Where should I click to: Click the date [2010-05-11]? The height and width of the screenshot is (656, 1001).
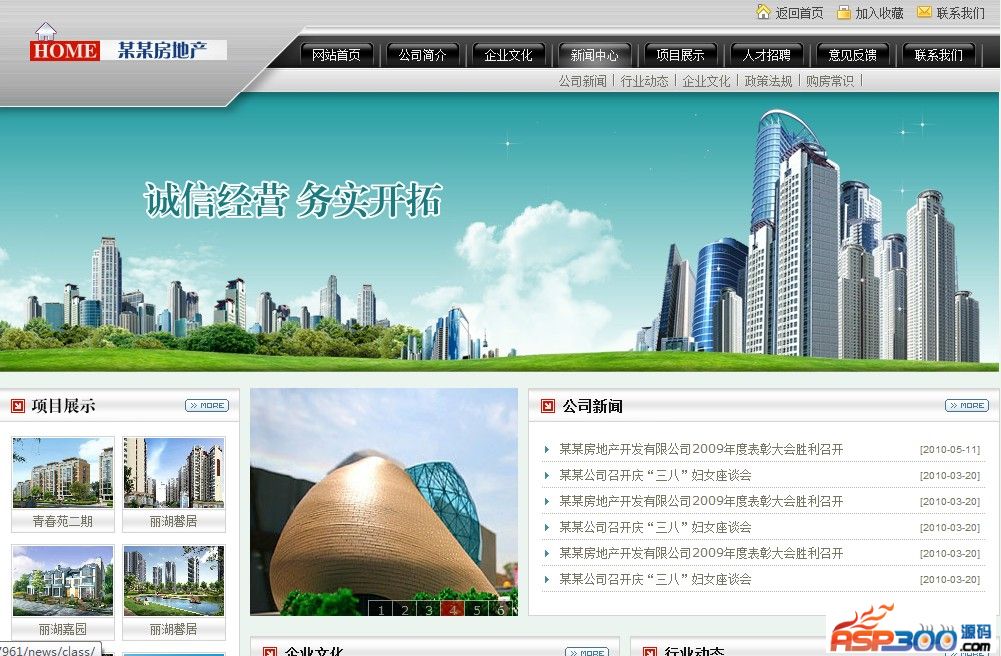(x=950, y=450)
